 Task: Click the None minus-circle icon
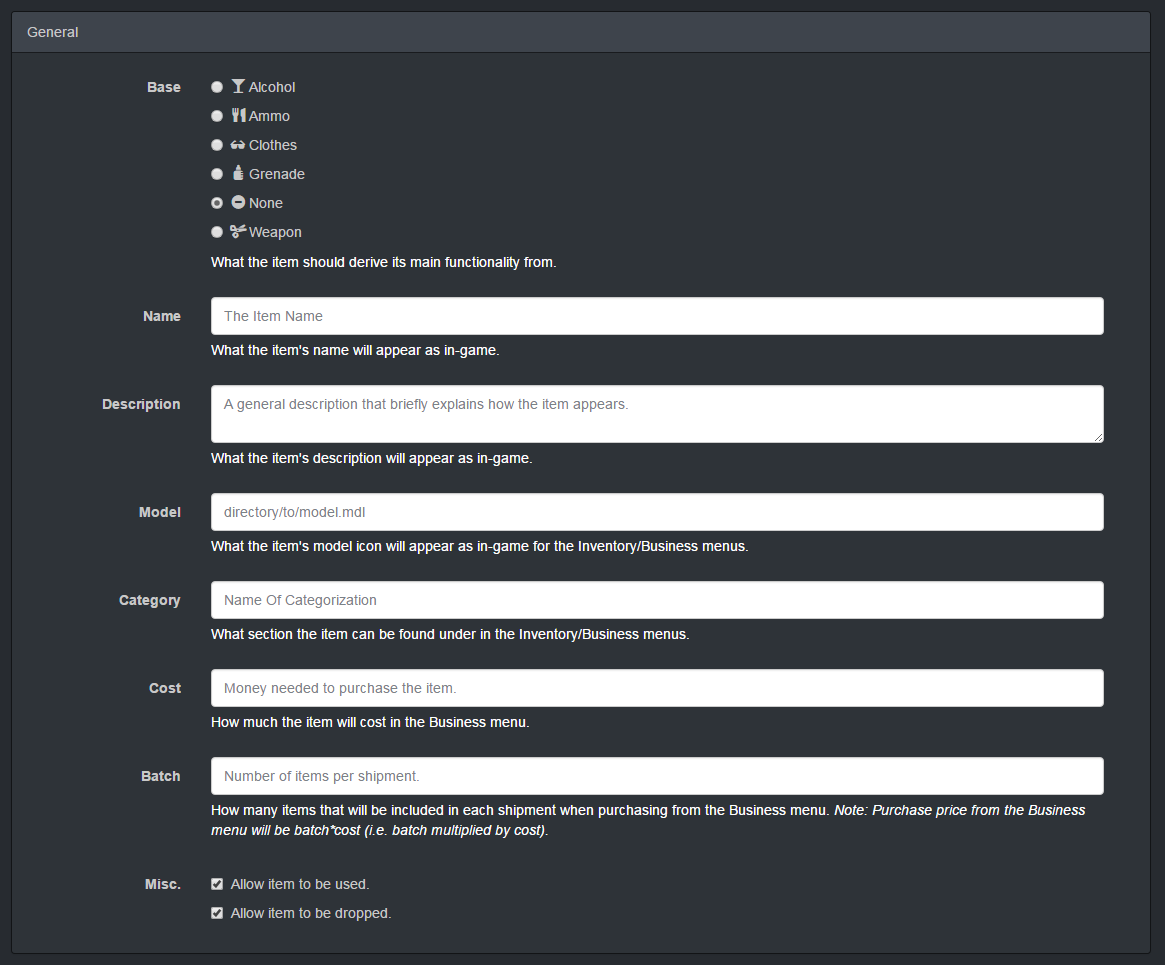click(x=238, y=202)
